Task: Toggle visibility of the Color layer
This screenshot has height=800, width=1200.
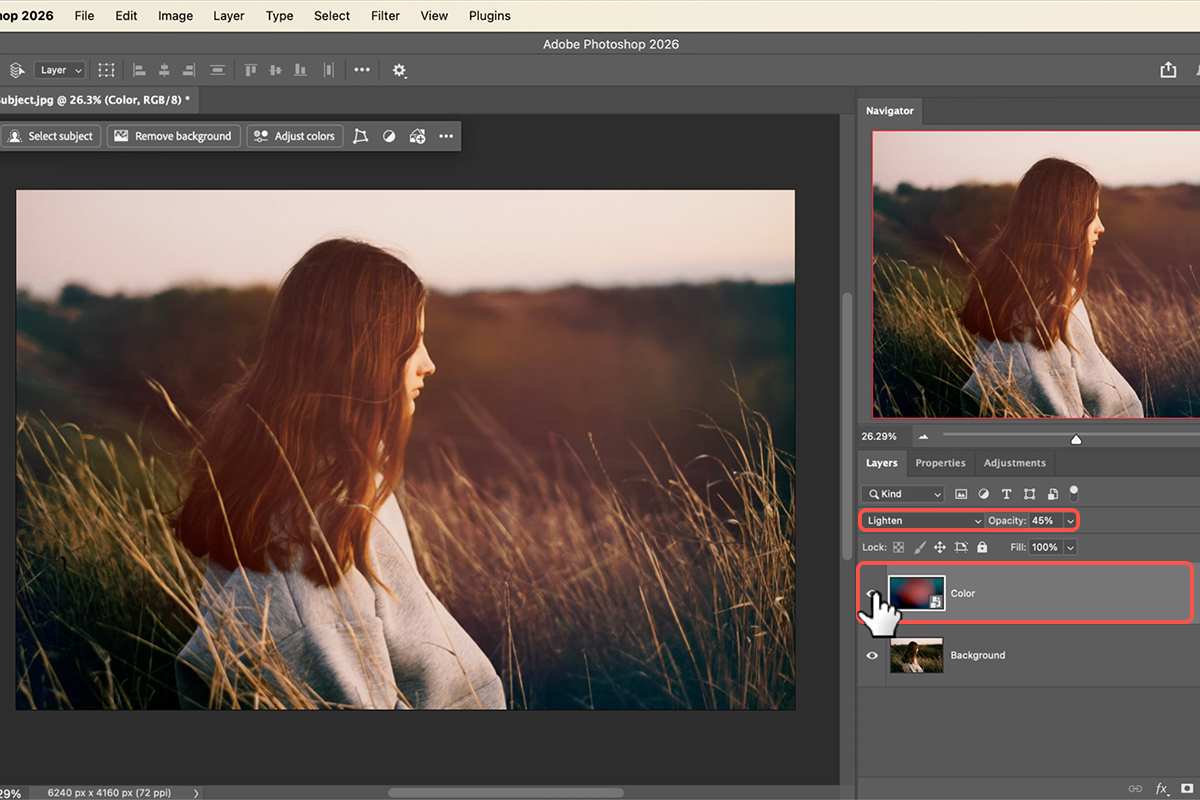Action: coord(872,594)
